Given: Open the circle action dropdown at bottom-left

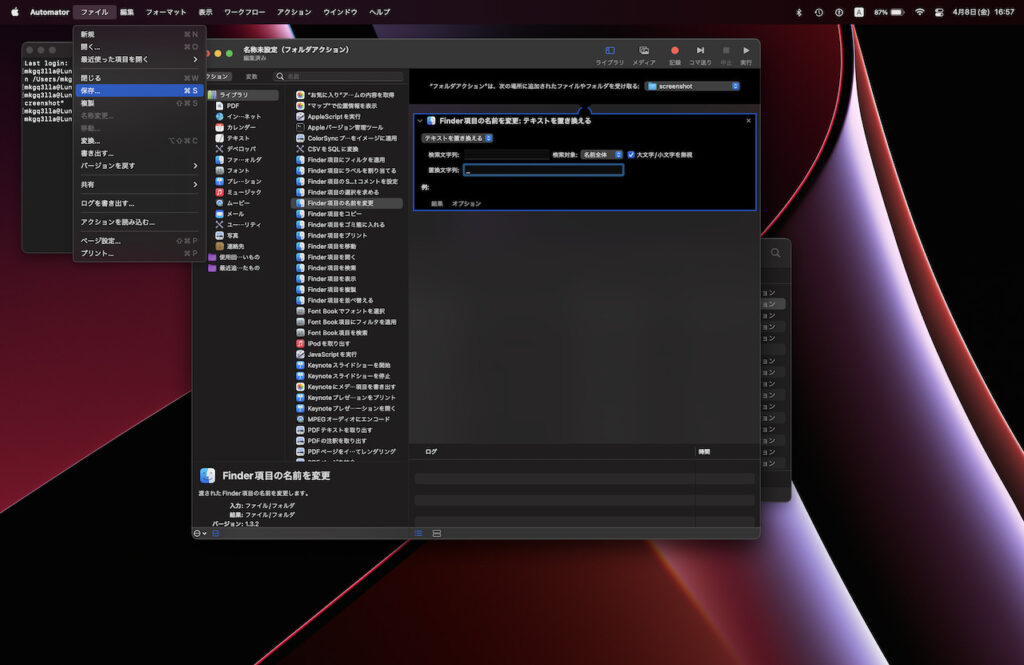Looking at the screenshot, I should [200, 534].
